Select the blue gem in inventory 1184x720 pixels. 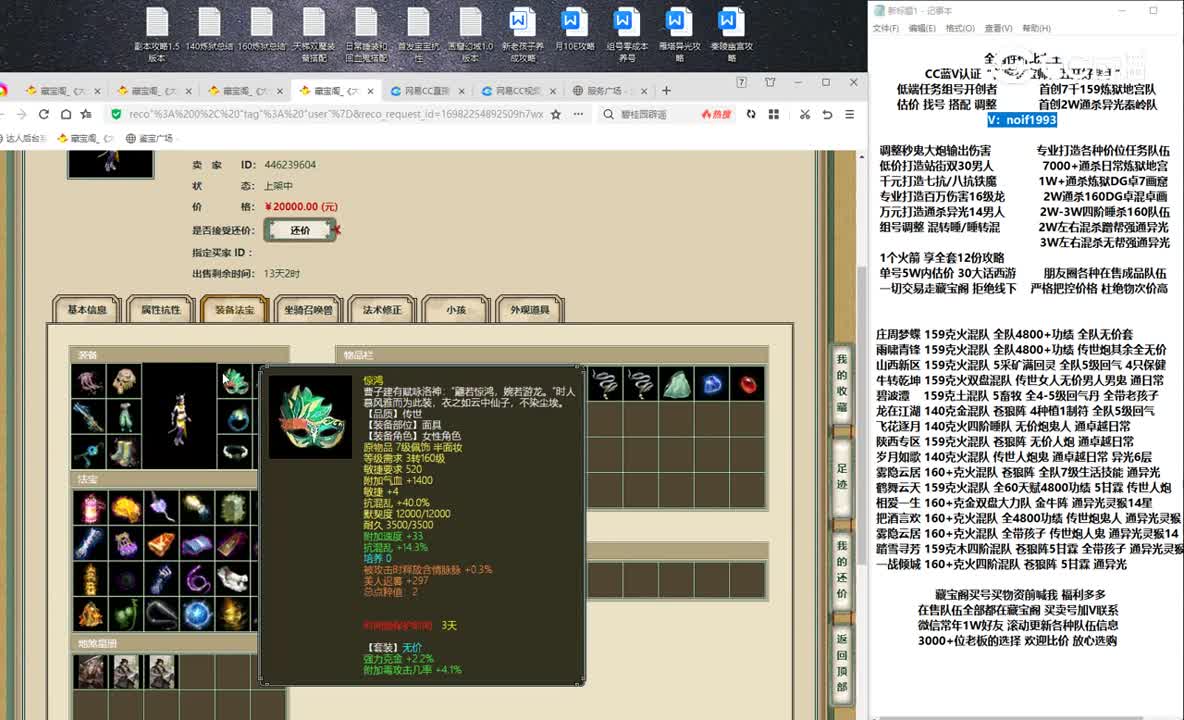click(712, 384)
